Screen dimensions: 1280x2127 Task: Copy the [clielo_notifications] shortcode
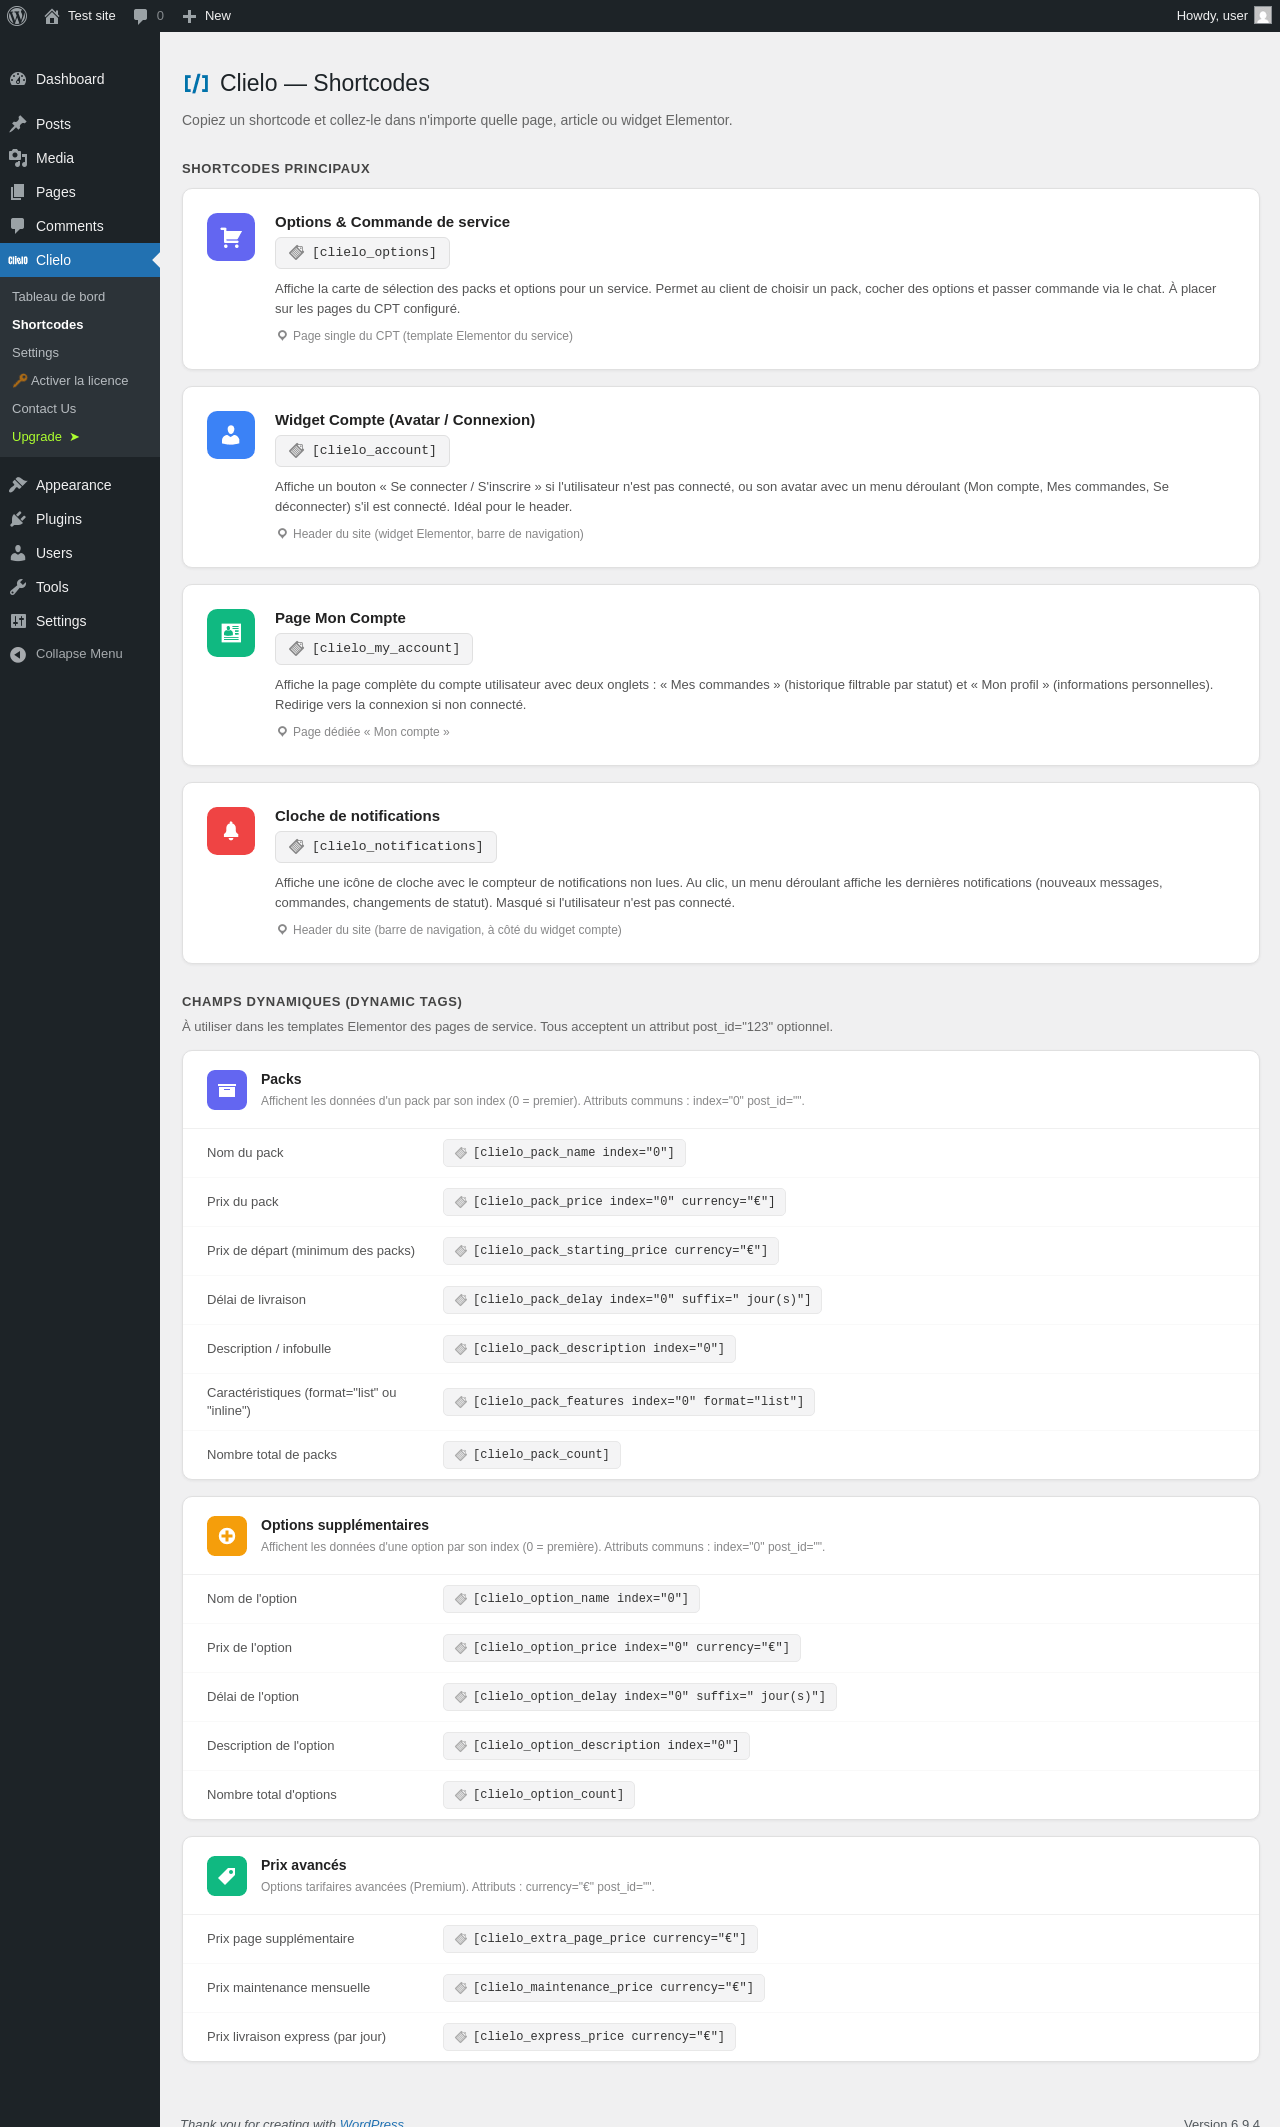click(386, 847)
